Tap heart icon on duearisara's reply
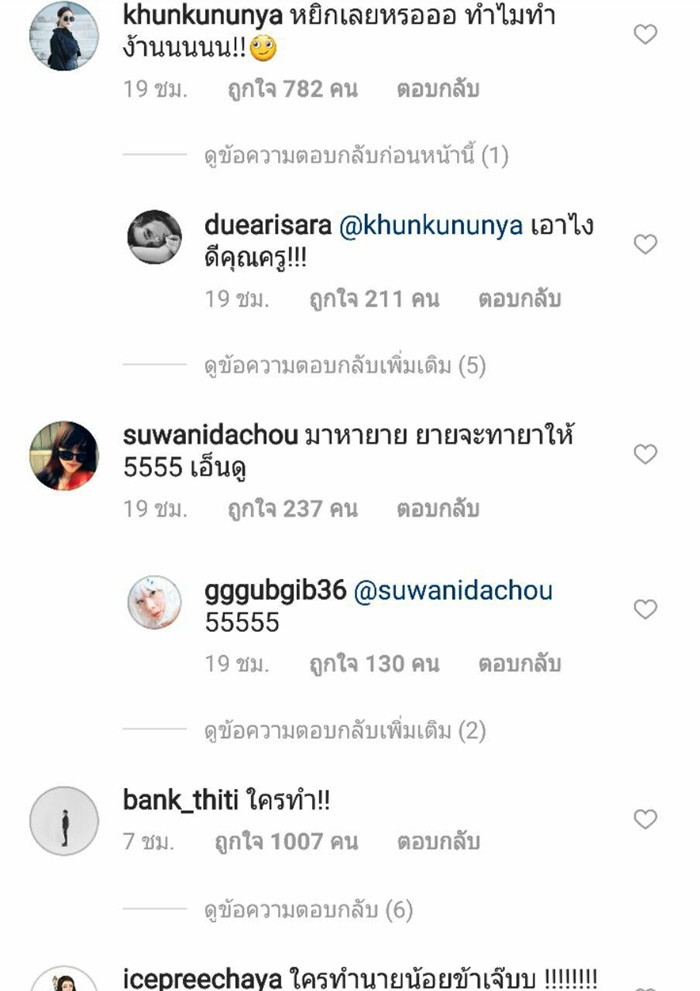The image size is (700, 991). click(x=645, y=244)
